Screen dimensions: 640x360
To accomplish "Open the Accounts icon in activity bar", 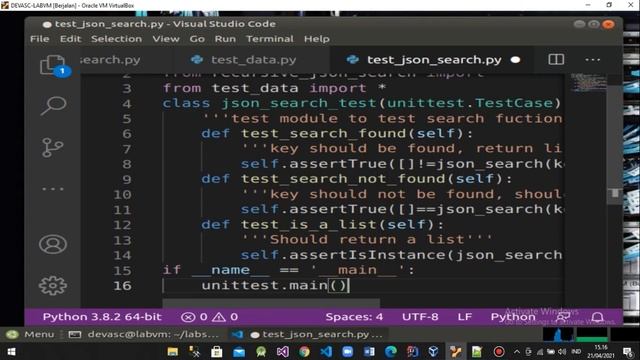I will [x=53, y=244].
